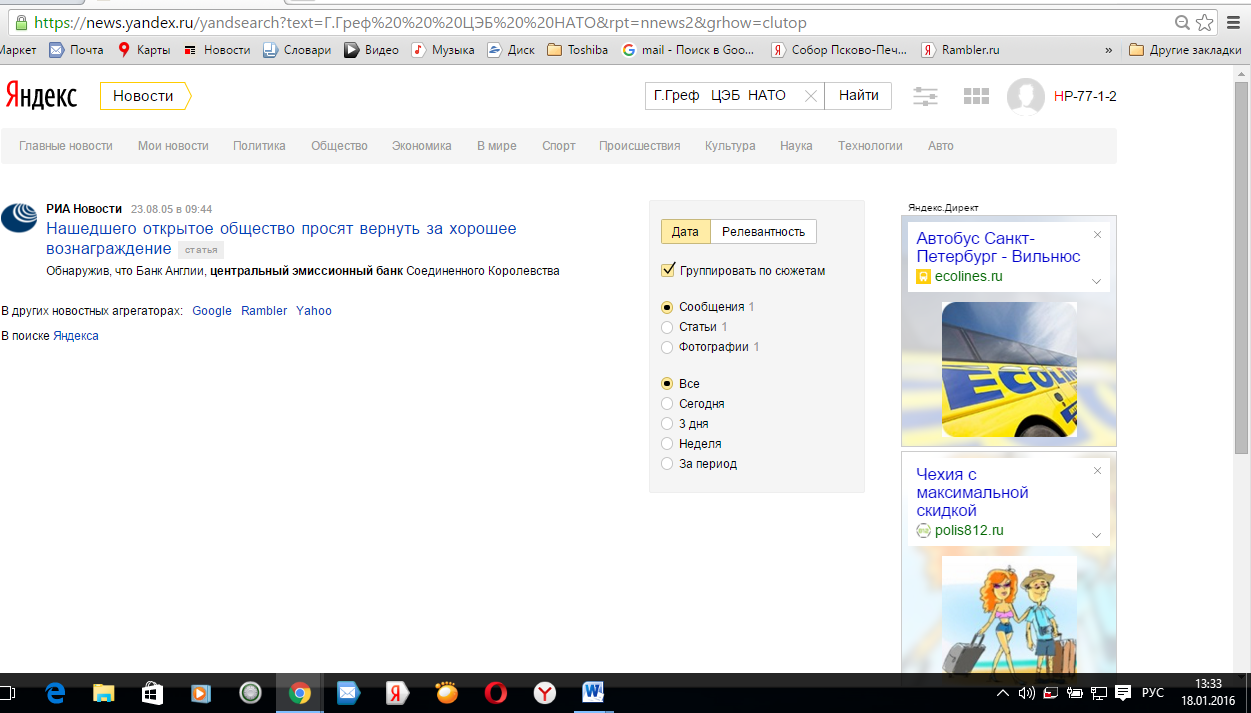Open the Другие закладки folder
The width and height of the screenshot is (1251, 713).
click(x=1184, y=50)
